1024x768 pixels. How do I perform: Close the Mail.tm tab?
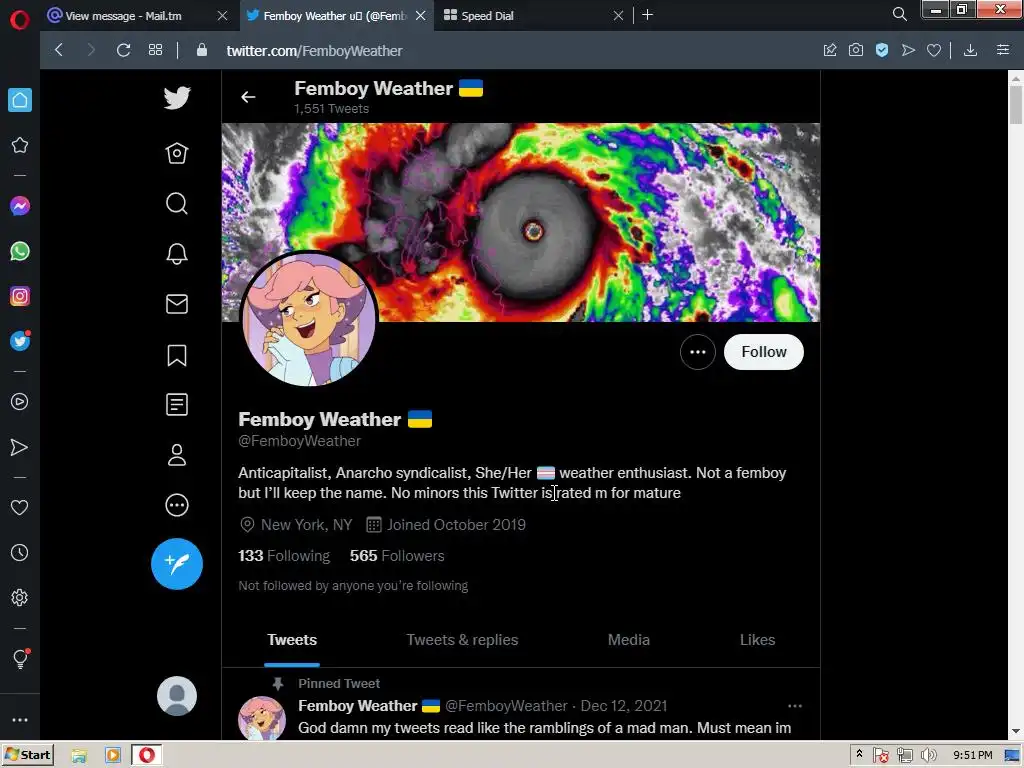[222, 16]
